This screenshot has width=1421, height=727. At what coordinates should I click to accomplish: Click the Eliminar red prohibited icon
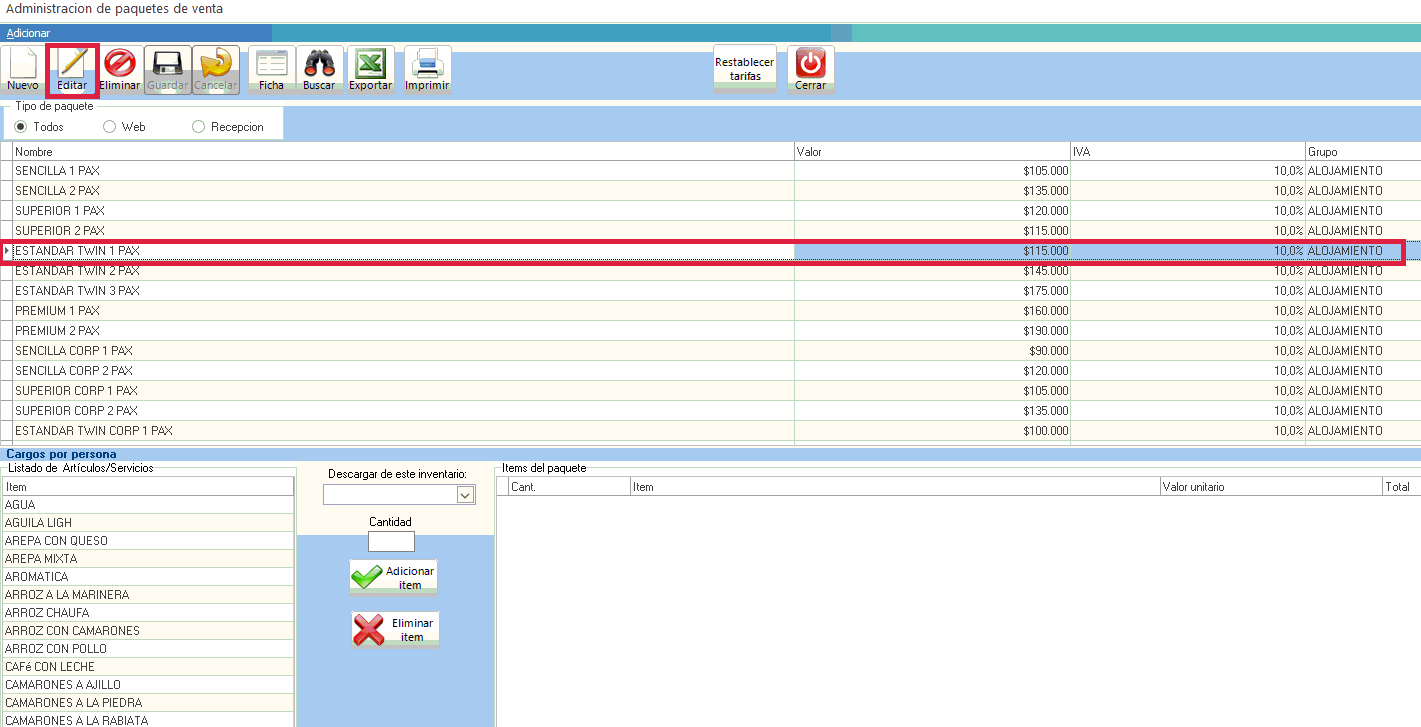click(x=120, y=65)
